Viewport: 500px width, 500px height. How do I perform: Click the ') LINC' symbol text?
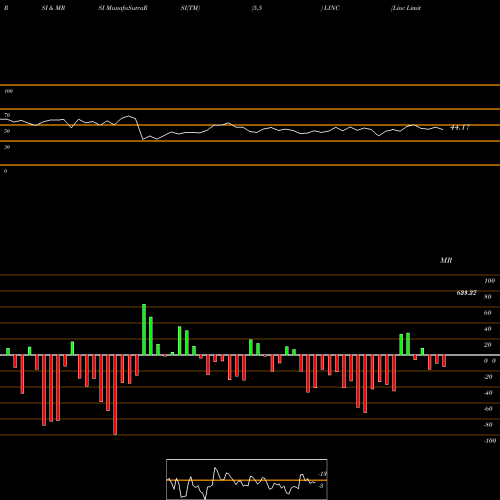(330, 8)
